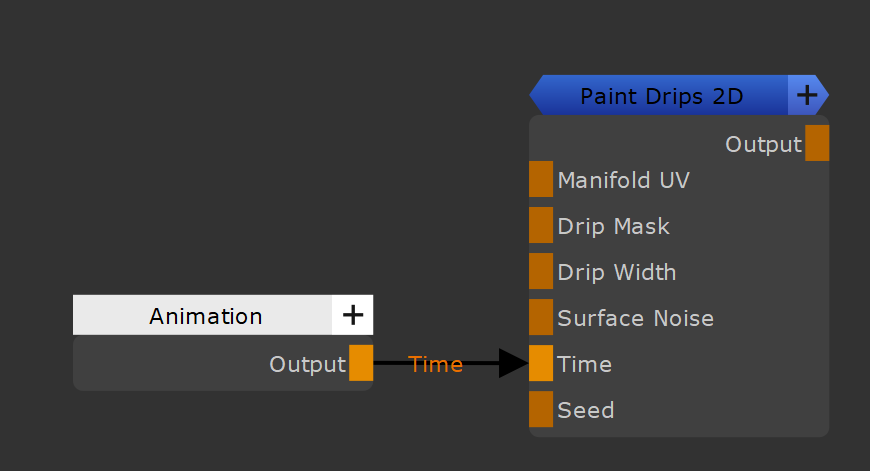Click the connected Time input port
The width and height of the screenshot is (870, 471).
click(541, 364)
